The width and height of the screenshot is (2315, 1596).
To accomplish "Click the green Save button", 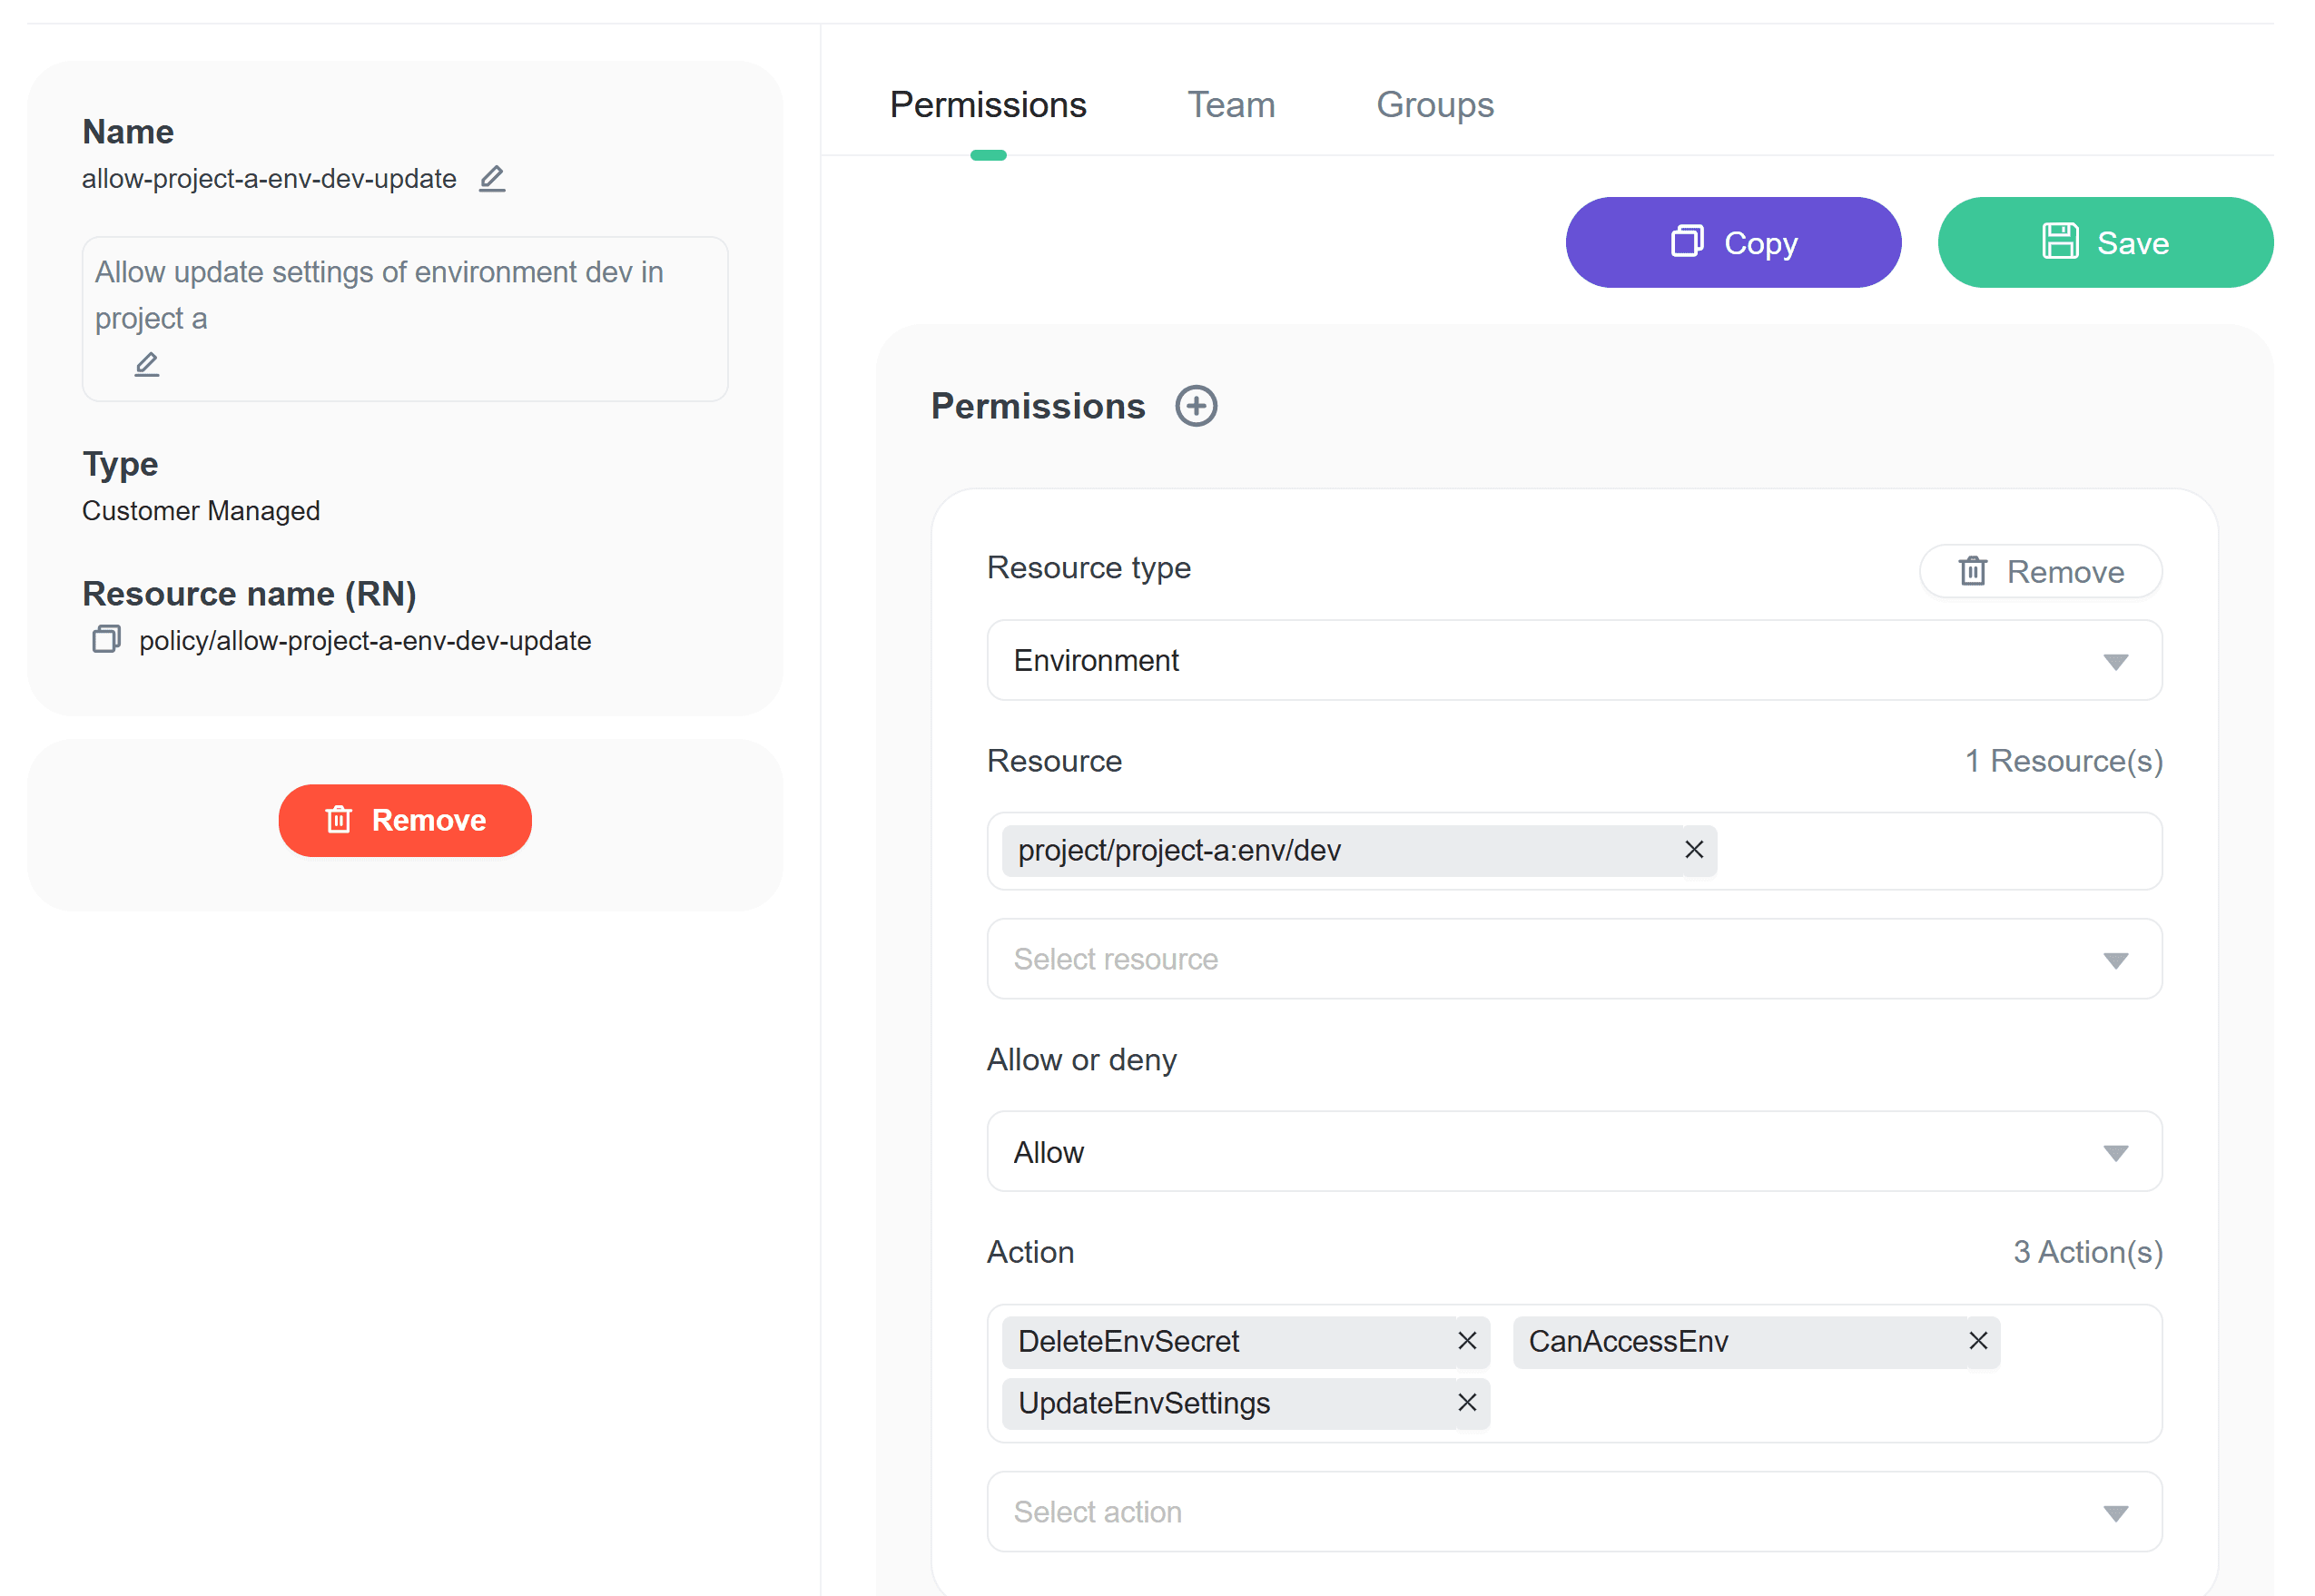I will coord(2104,243).
